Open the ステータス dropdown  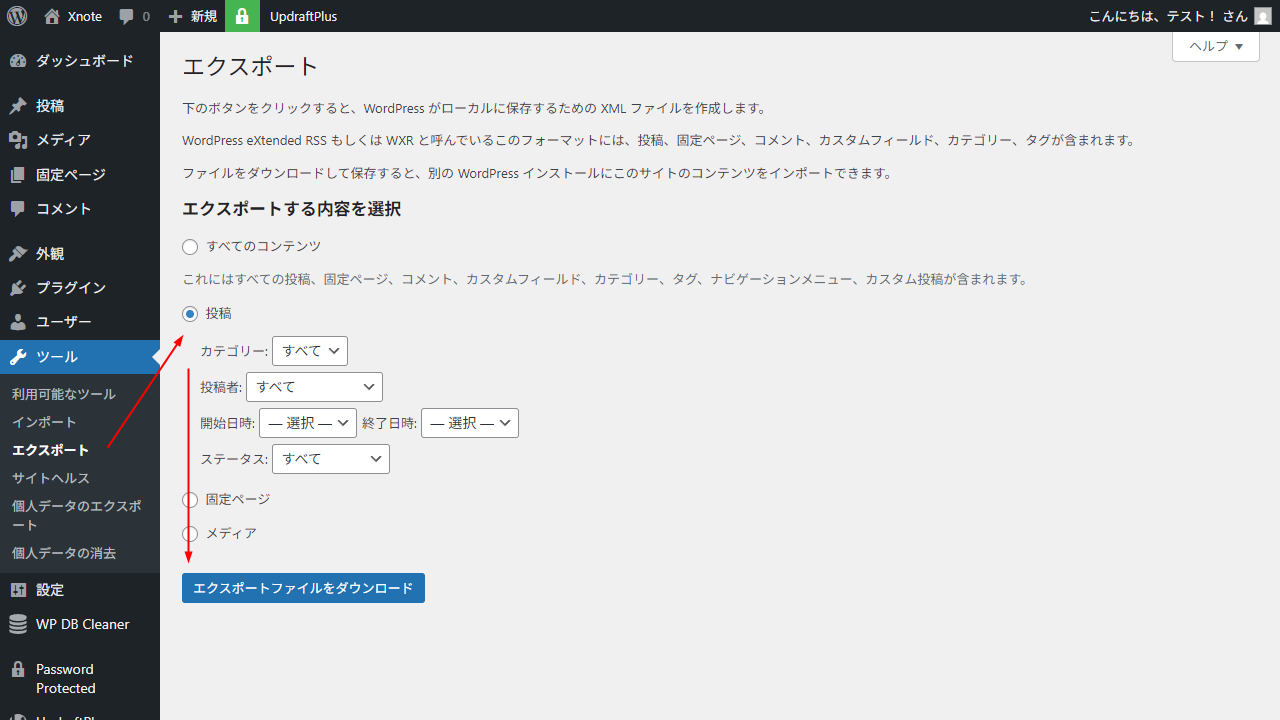point(331,459)
